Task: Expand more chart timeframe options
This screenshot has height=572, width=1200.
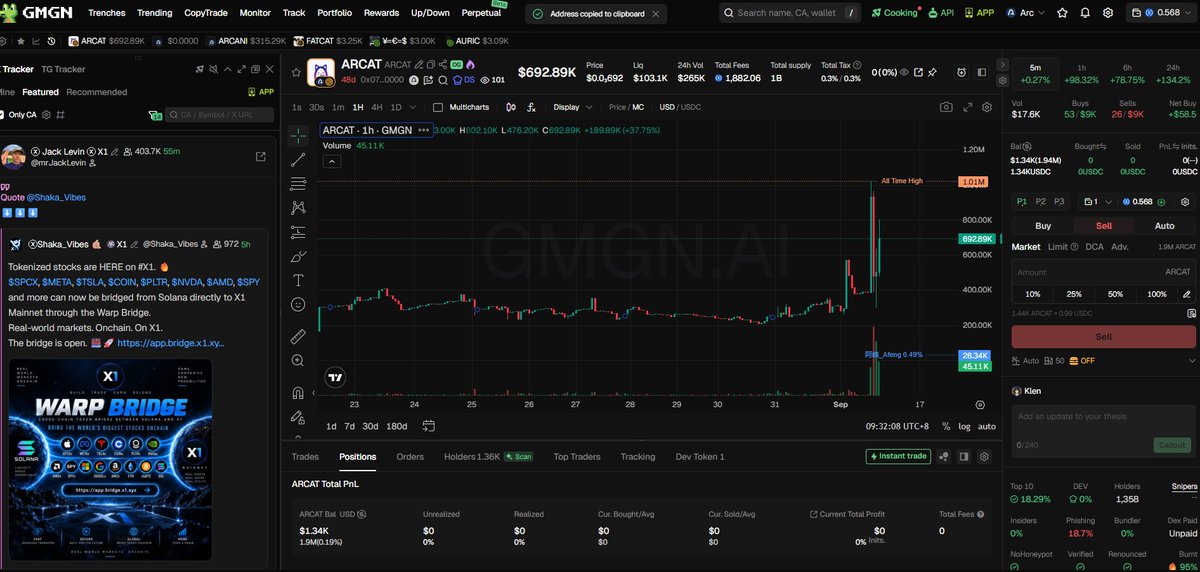Action: (x=412, y=107)
